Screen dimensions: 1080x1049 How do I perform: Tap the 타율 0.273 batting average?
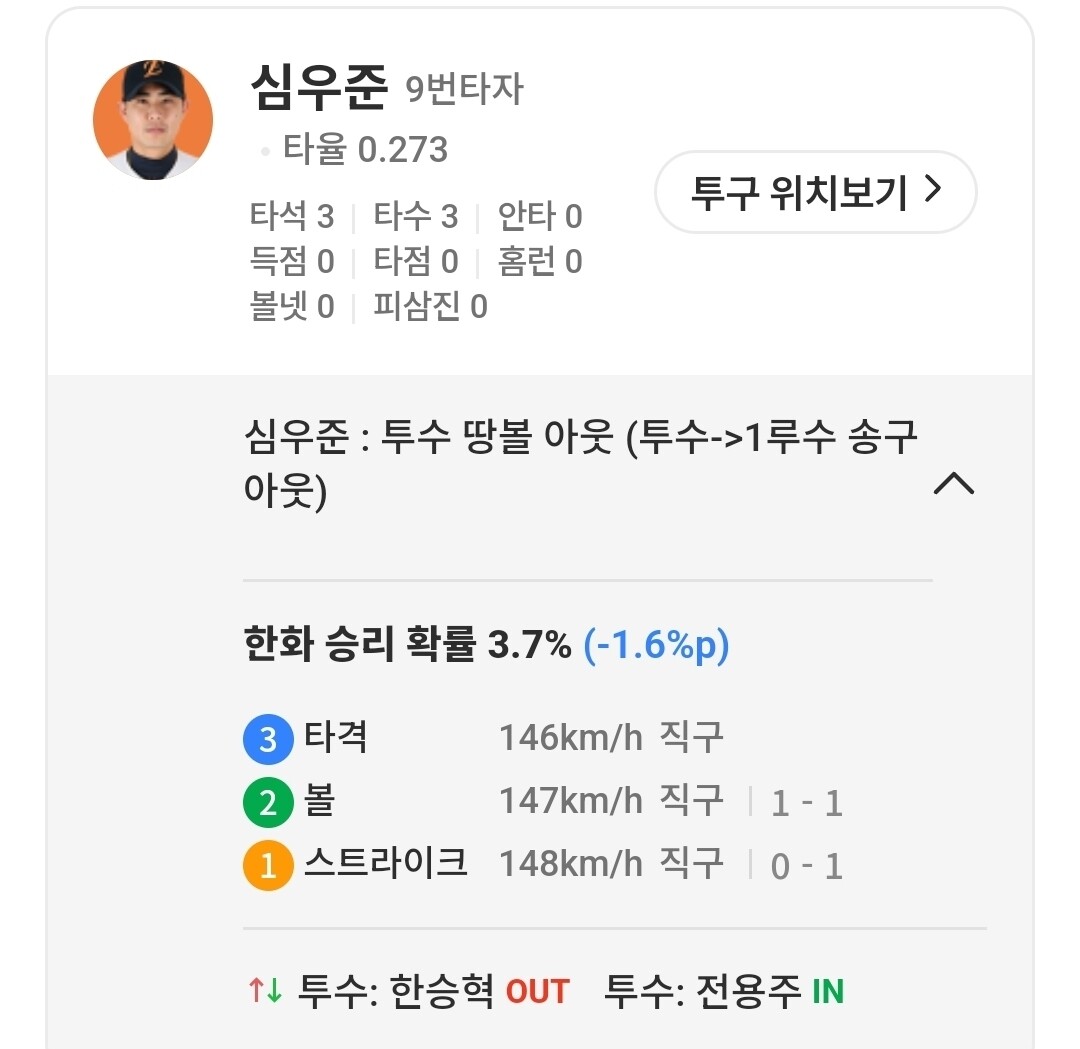tap(365, 150)
